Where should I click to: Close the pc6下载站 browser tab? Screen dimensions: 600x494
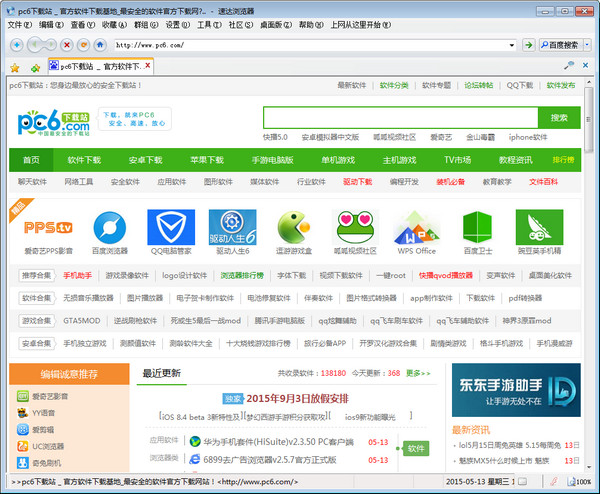149,66
